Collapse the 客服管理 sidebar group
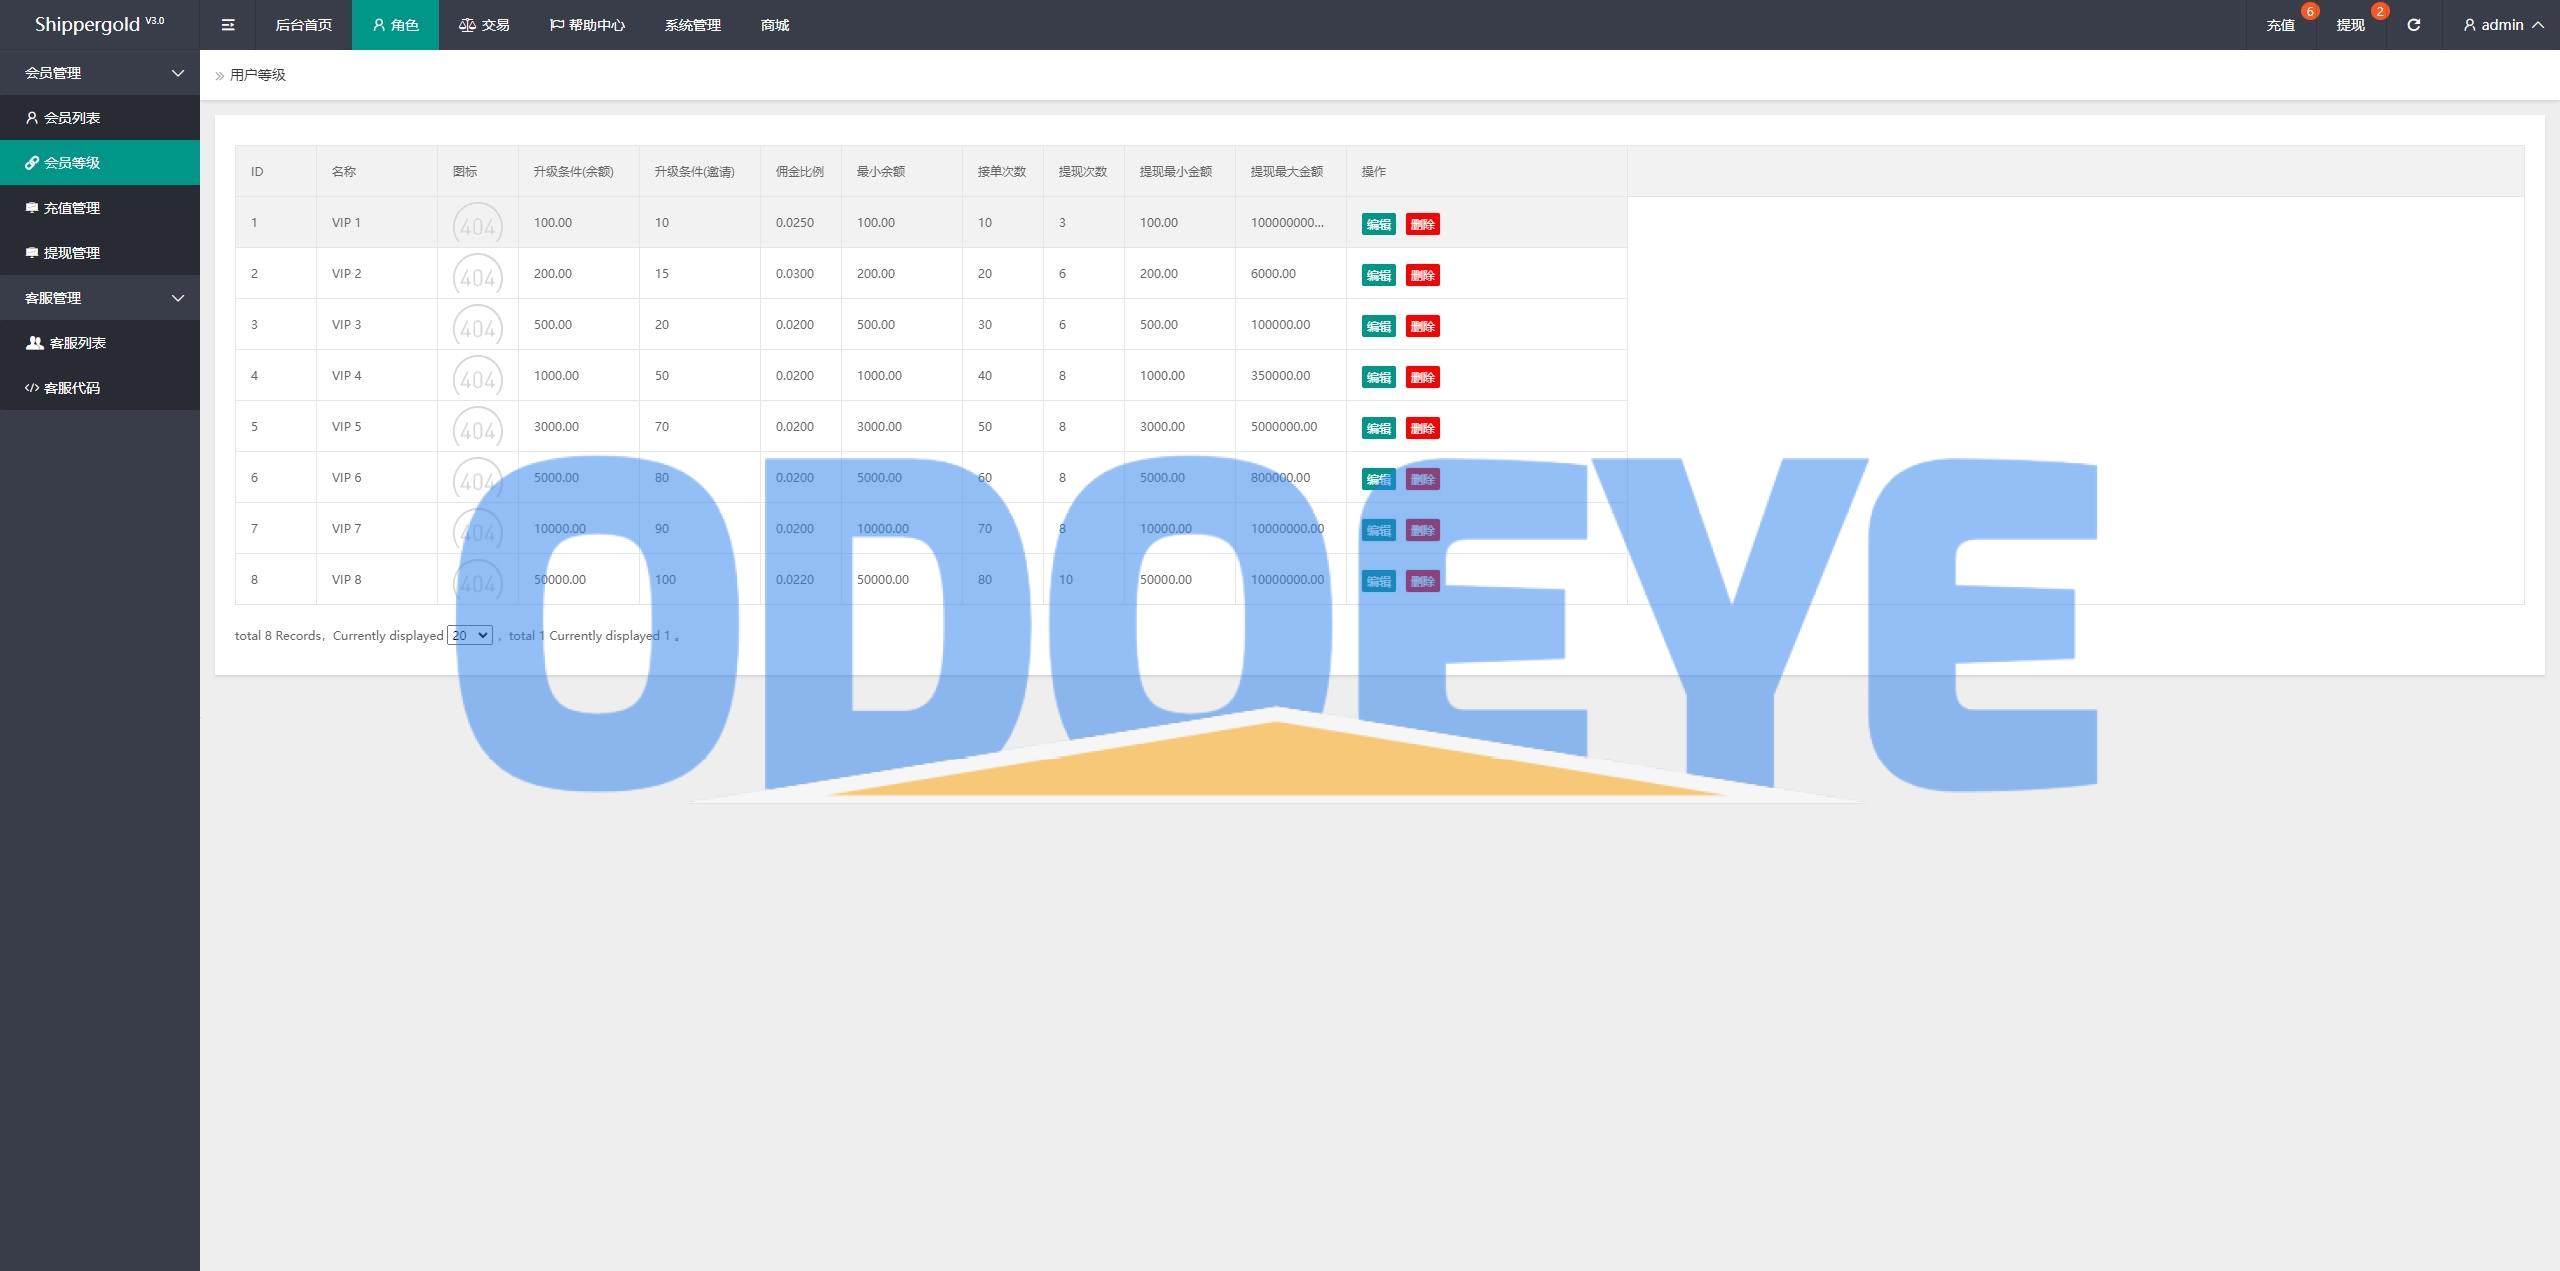2560x1271 pixels. 100,298
